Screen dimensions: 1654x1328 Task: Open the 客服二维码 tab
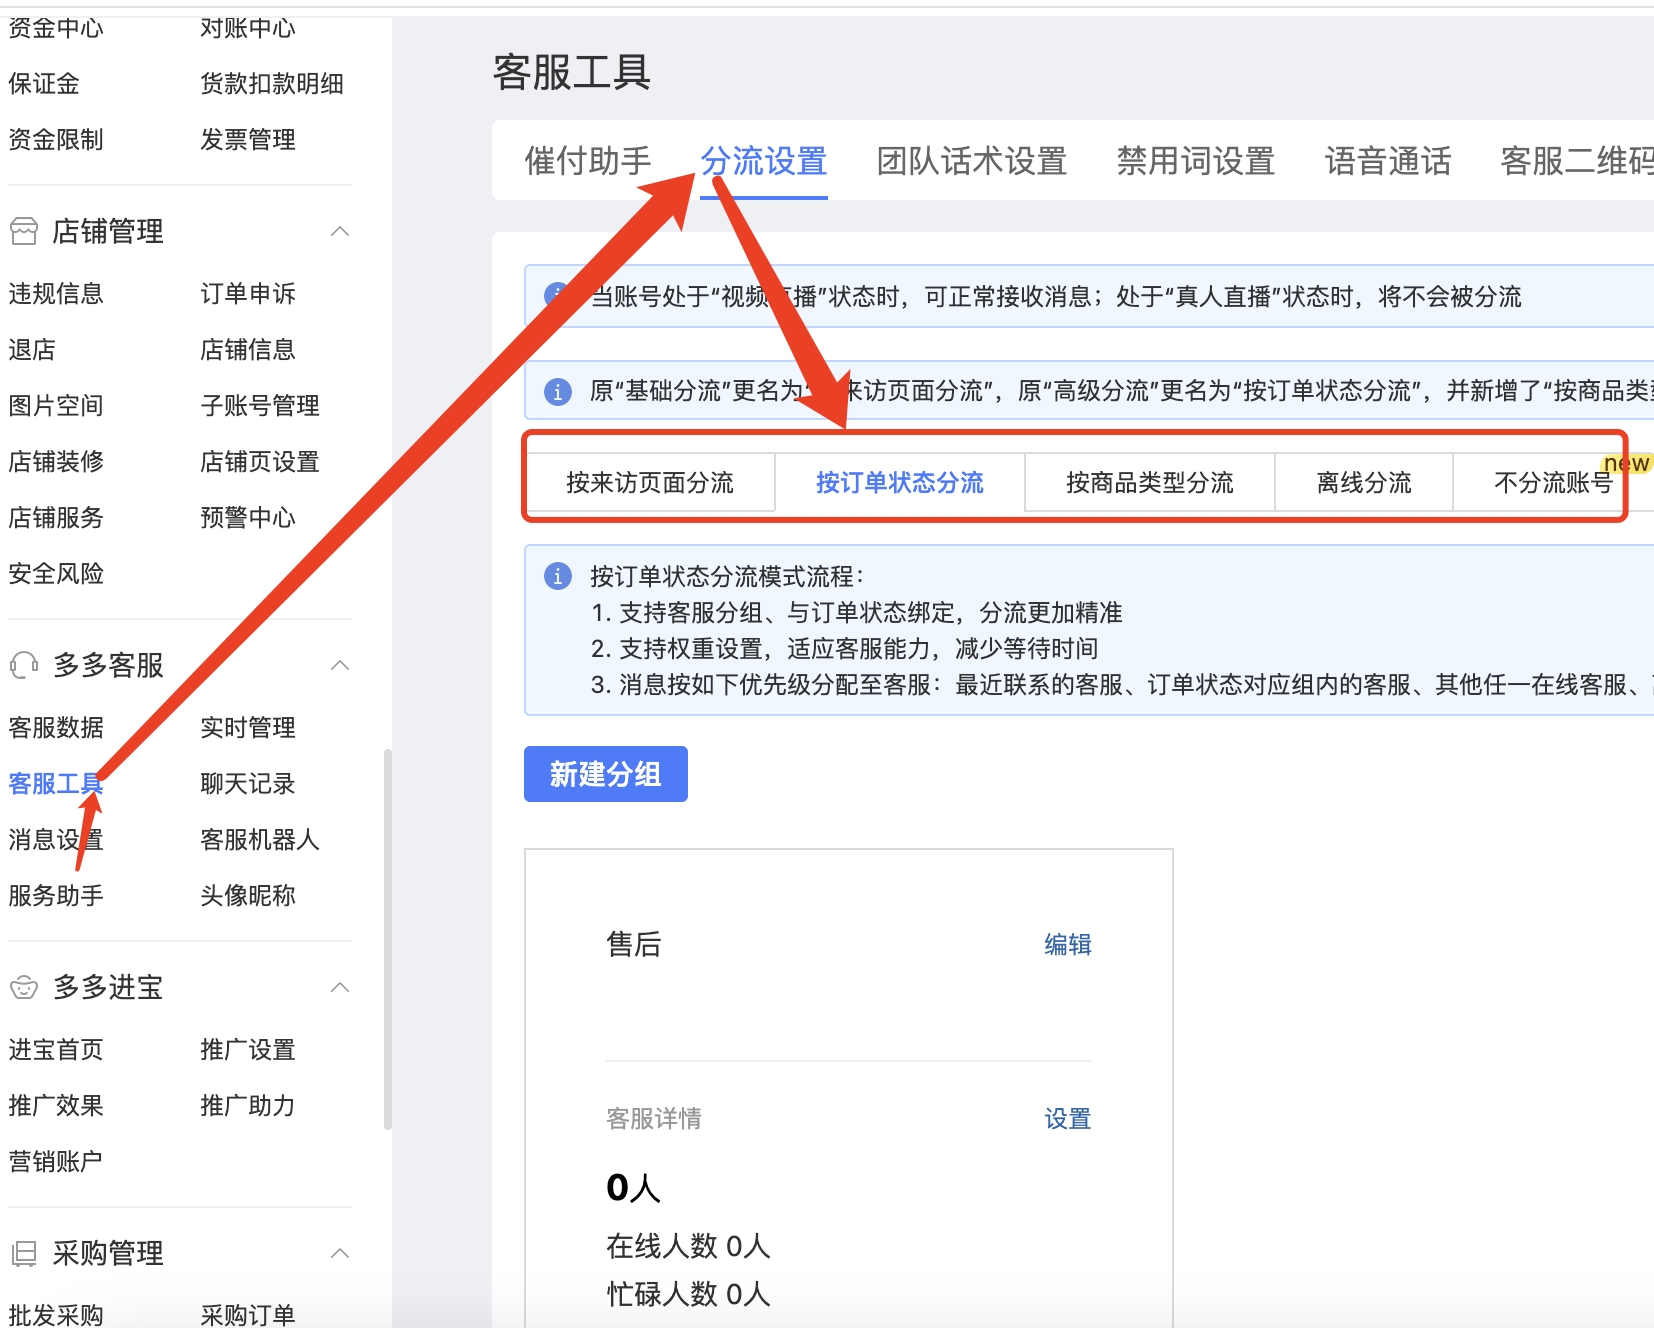(x=1577, y=161)
